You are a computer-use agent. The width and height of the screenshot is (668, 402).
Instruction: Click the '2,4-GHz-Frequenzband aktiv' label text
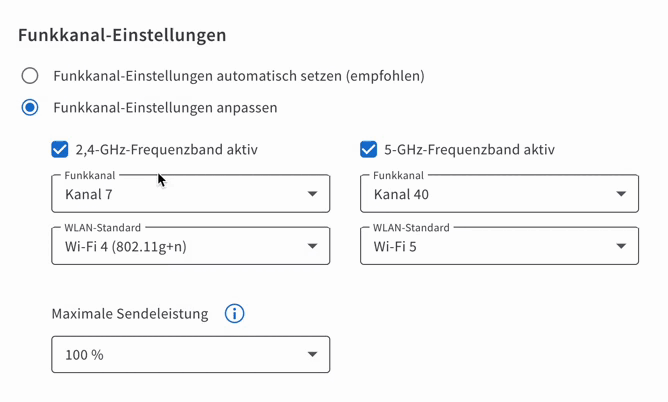166,150
